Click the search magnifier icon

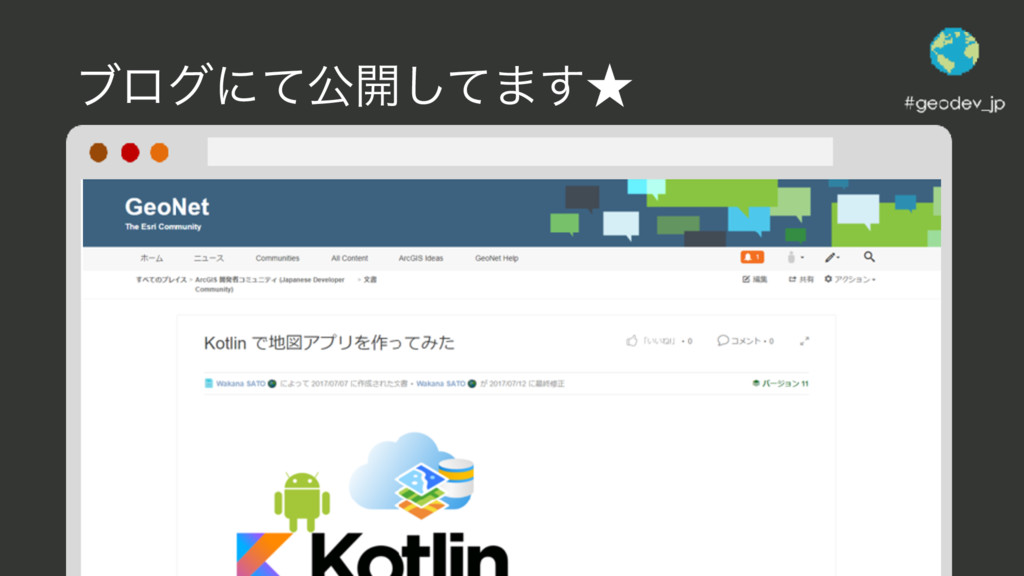869,257
